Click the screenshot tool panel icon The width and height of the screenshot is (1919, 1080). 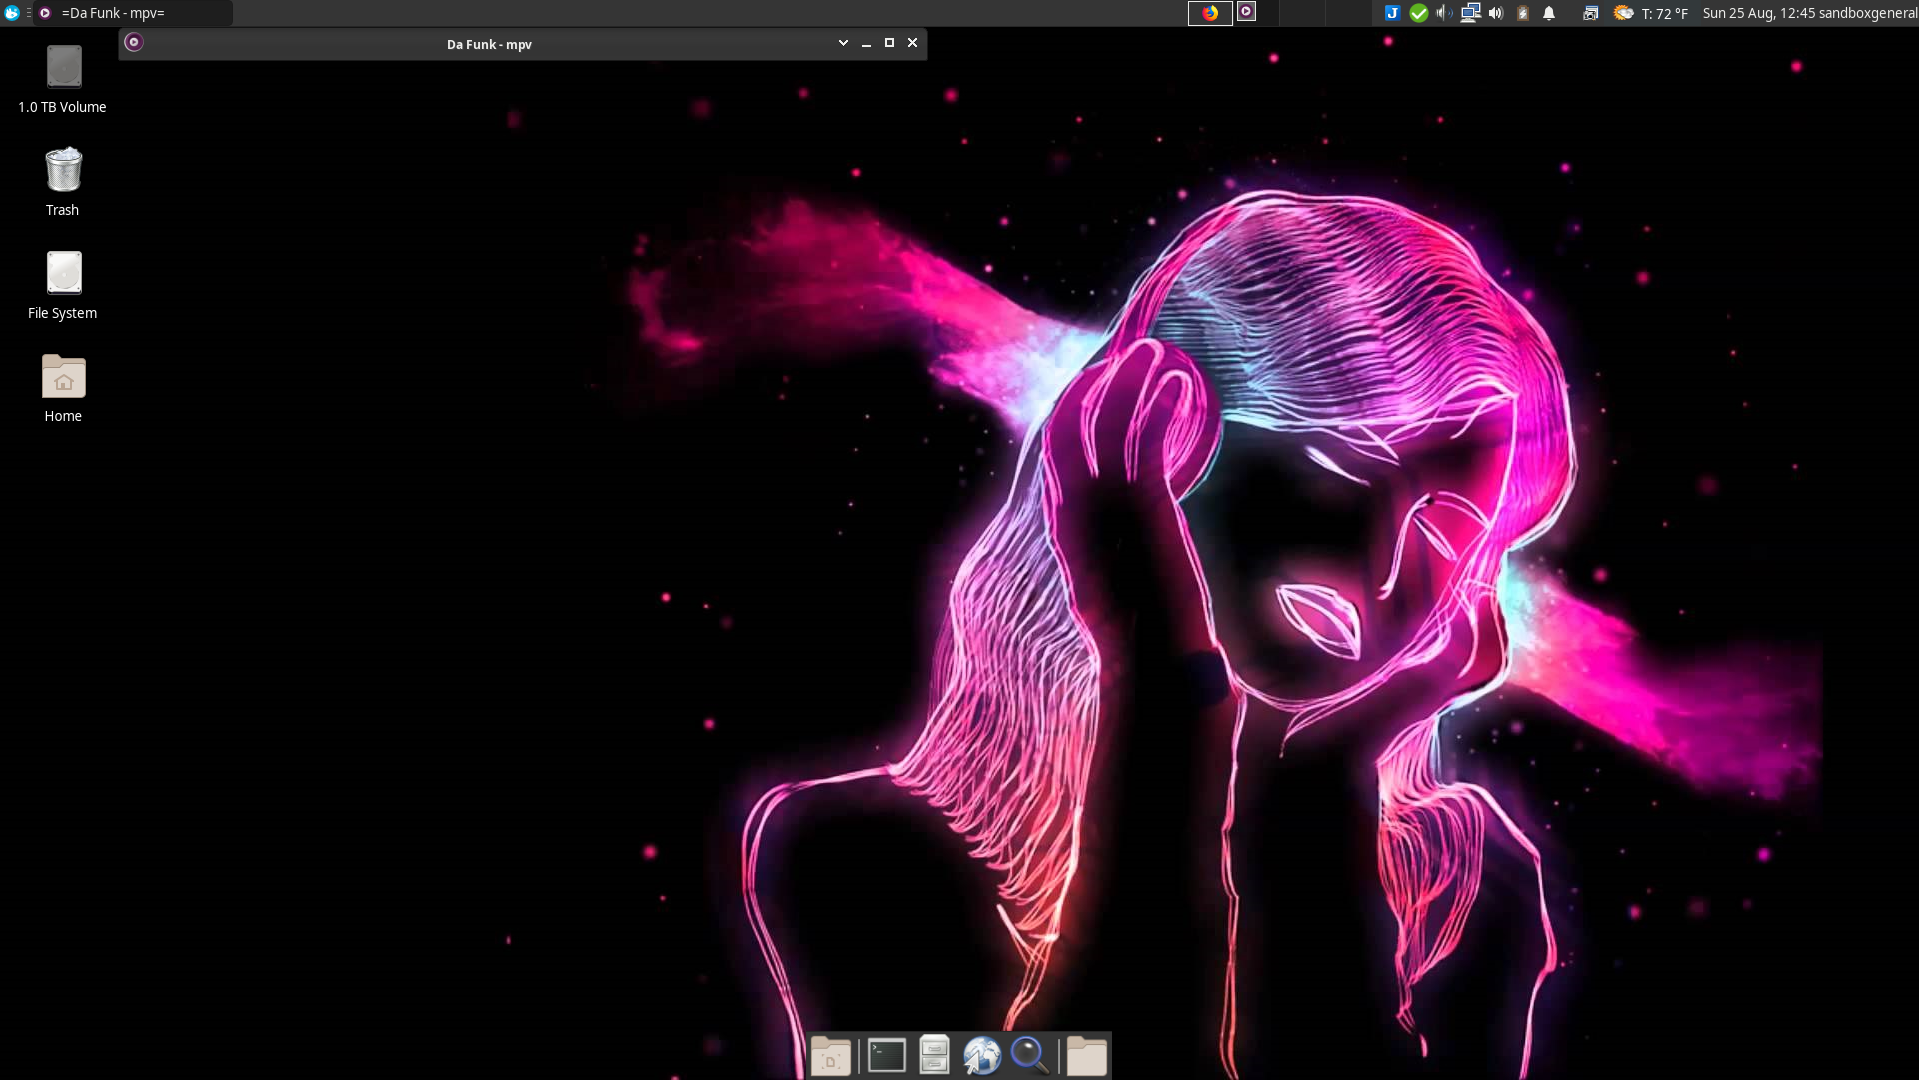tap(1590, 13)
